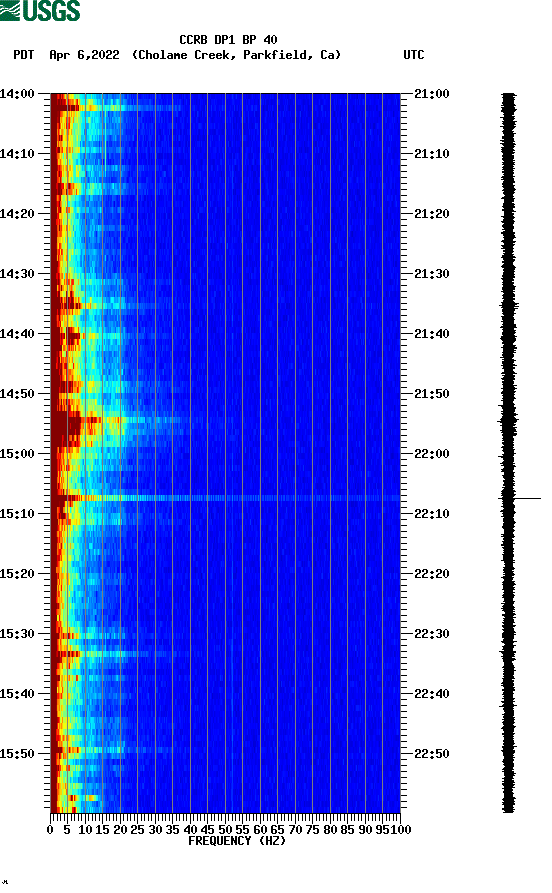
Task: Click the 21:40 UTC time label
Action: pyautogui.click(x=432, y=334)
